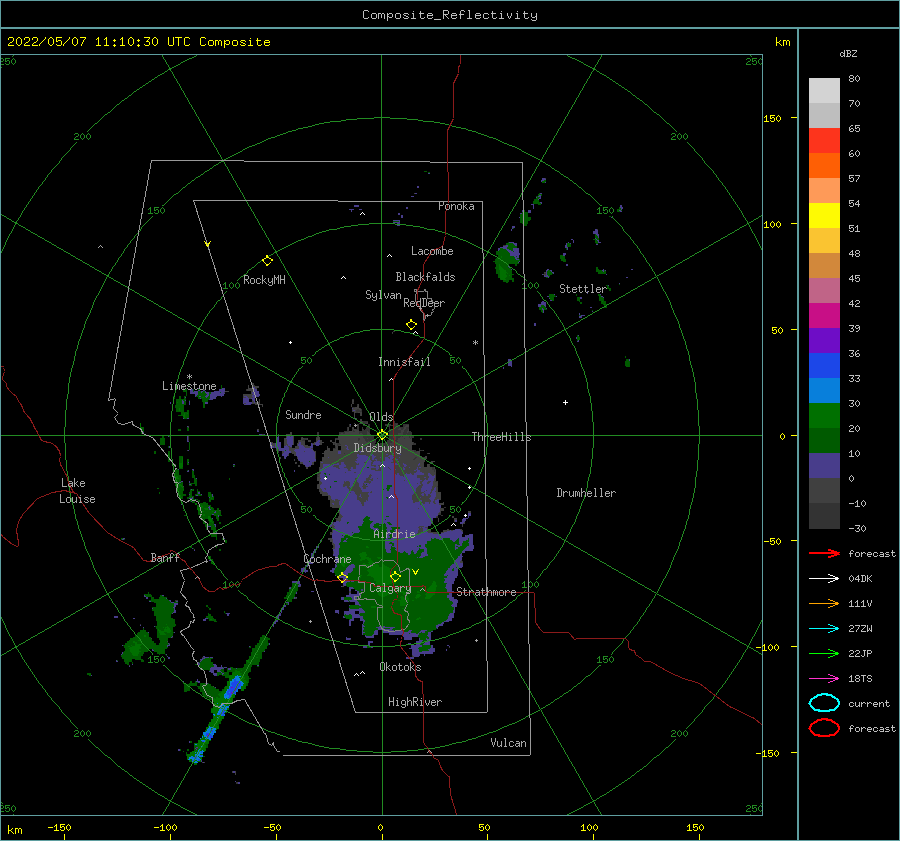Click the ThreeHills town label
The image size is (900, 841).
pos(501,437)
